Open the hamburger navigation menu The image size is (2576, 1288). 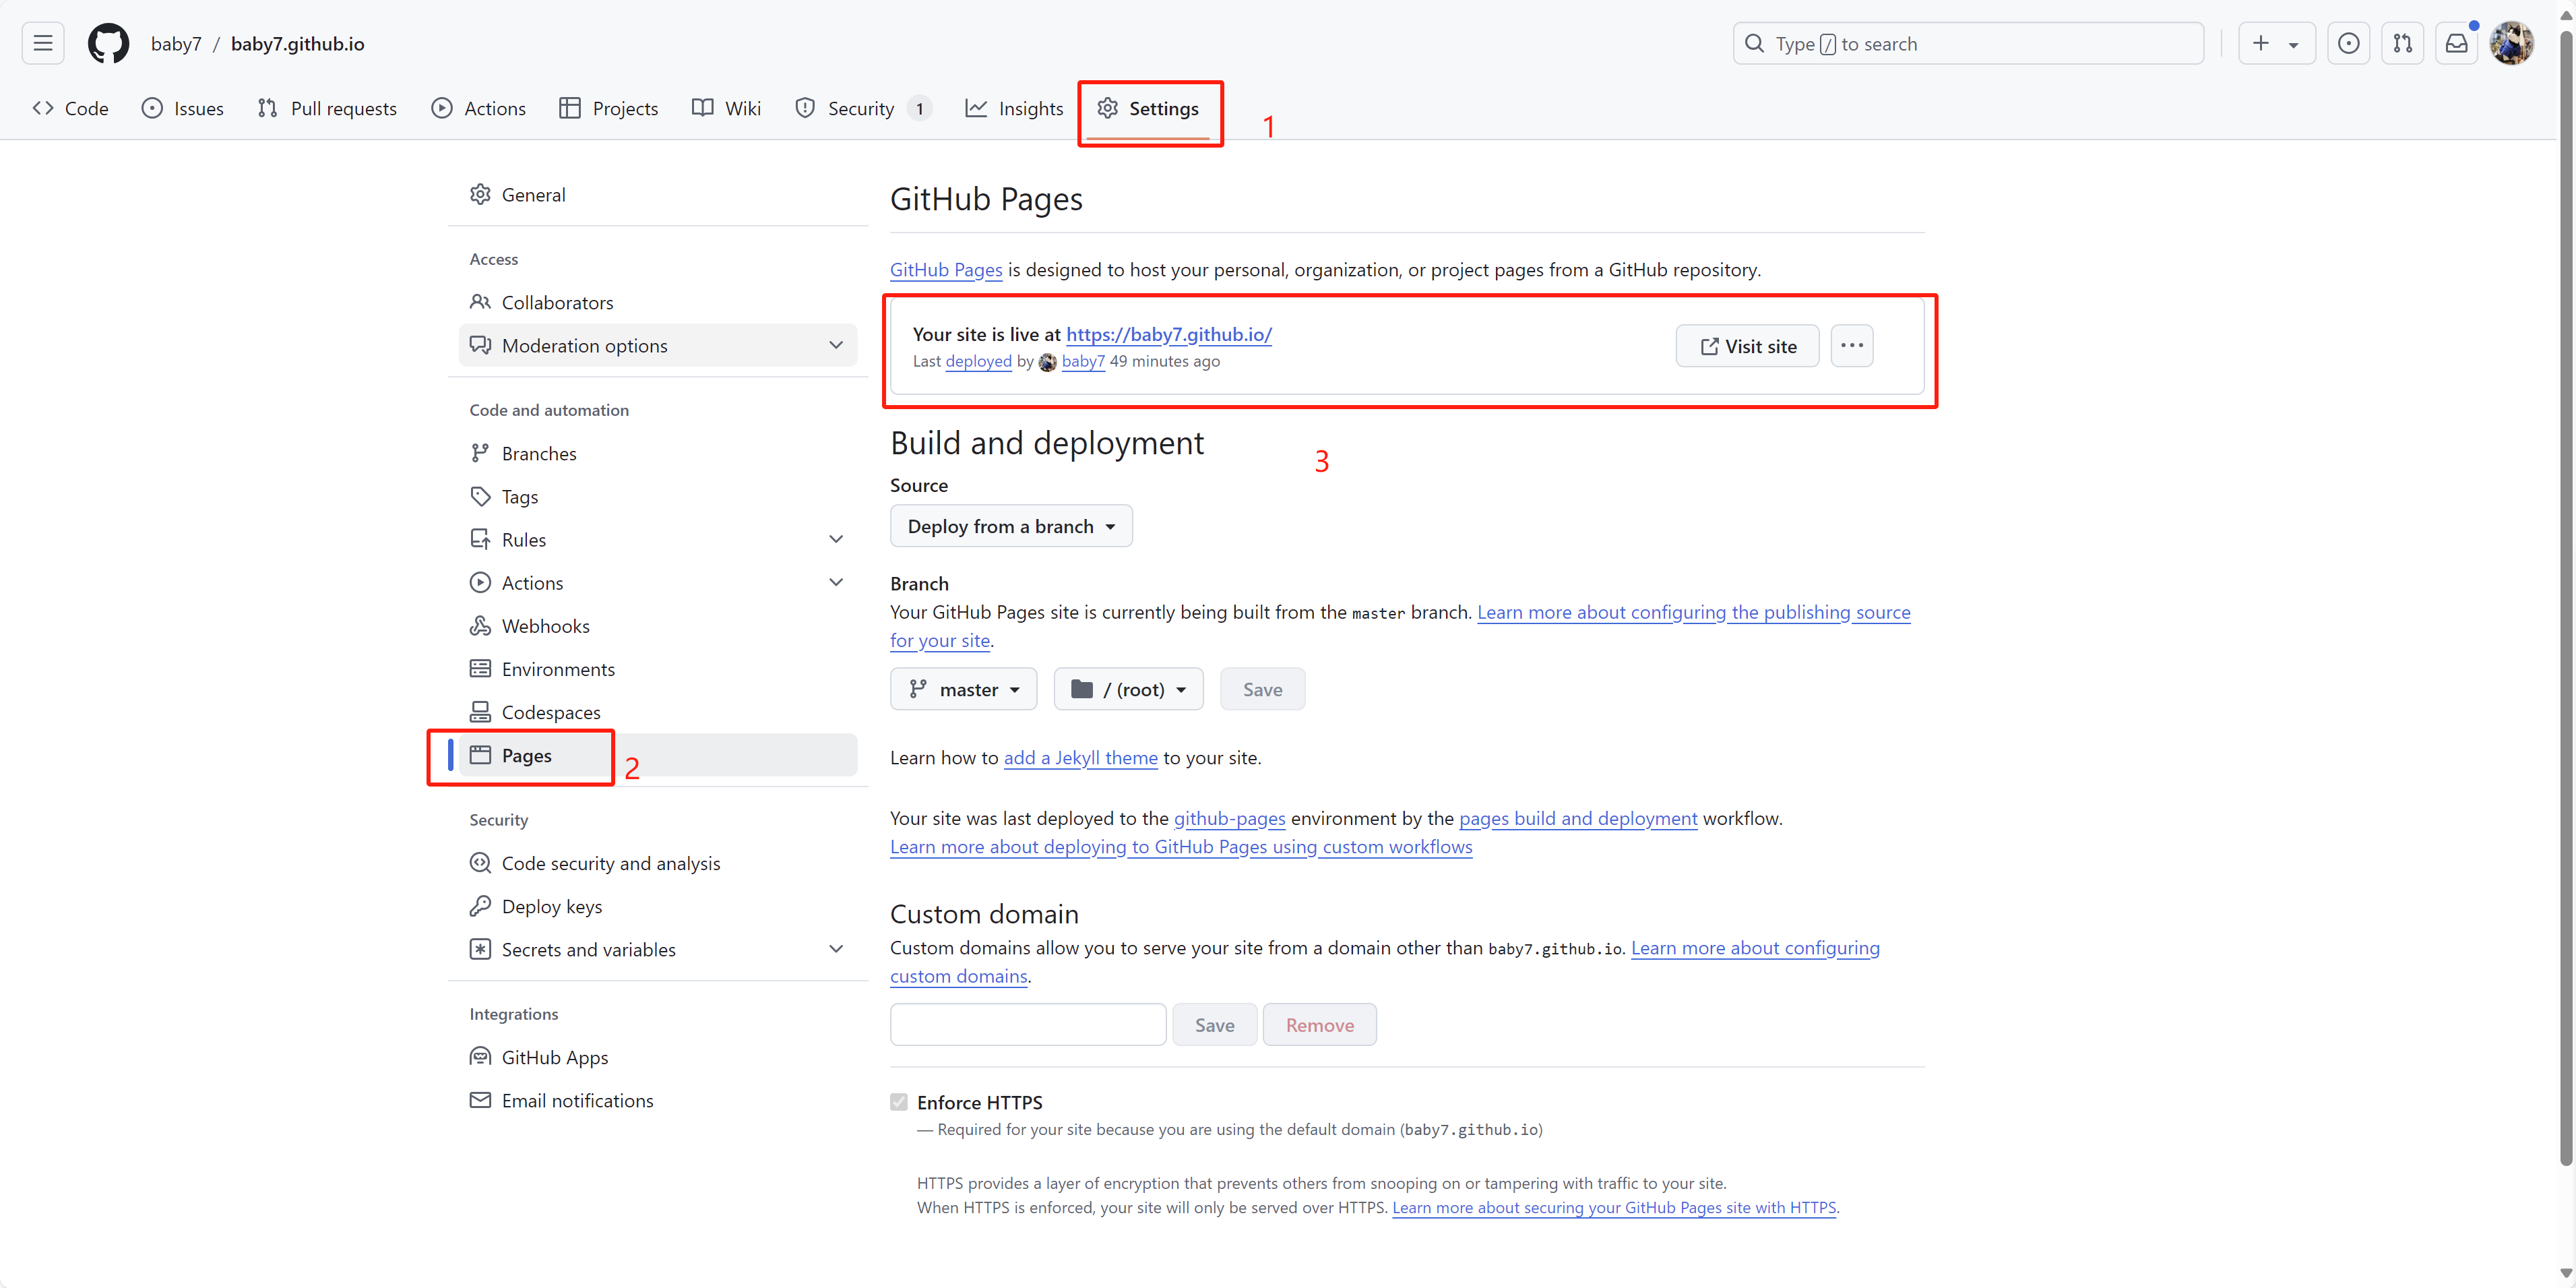click(x=42, y=43)
